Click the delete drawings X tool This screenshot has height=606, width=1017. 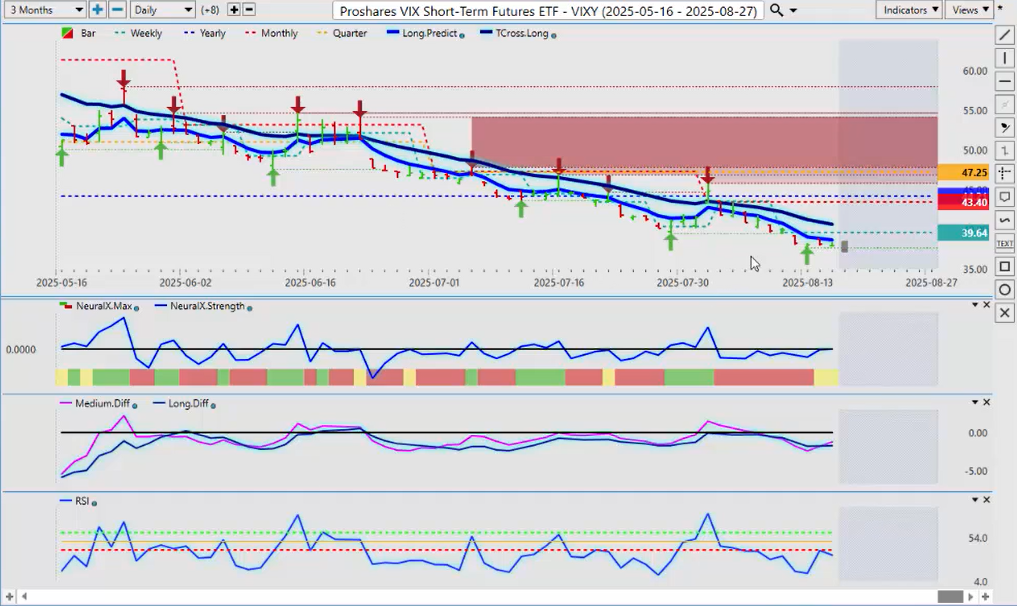[x=1005, y=313]
